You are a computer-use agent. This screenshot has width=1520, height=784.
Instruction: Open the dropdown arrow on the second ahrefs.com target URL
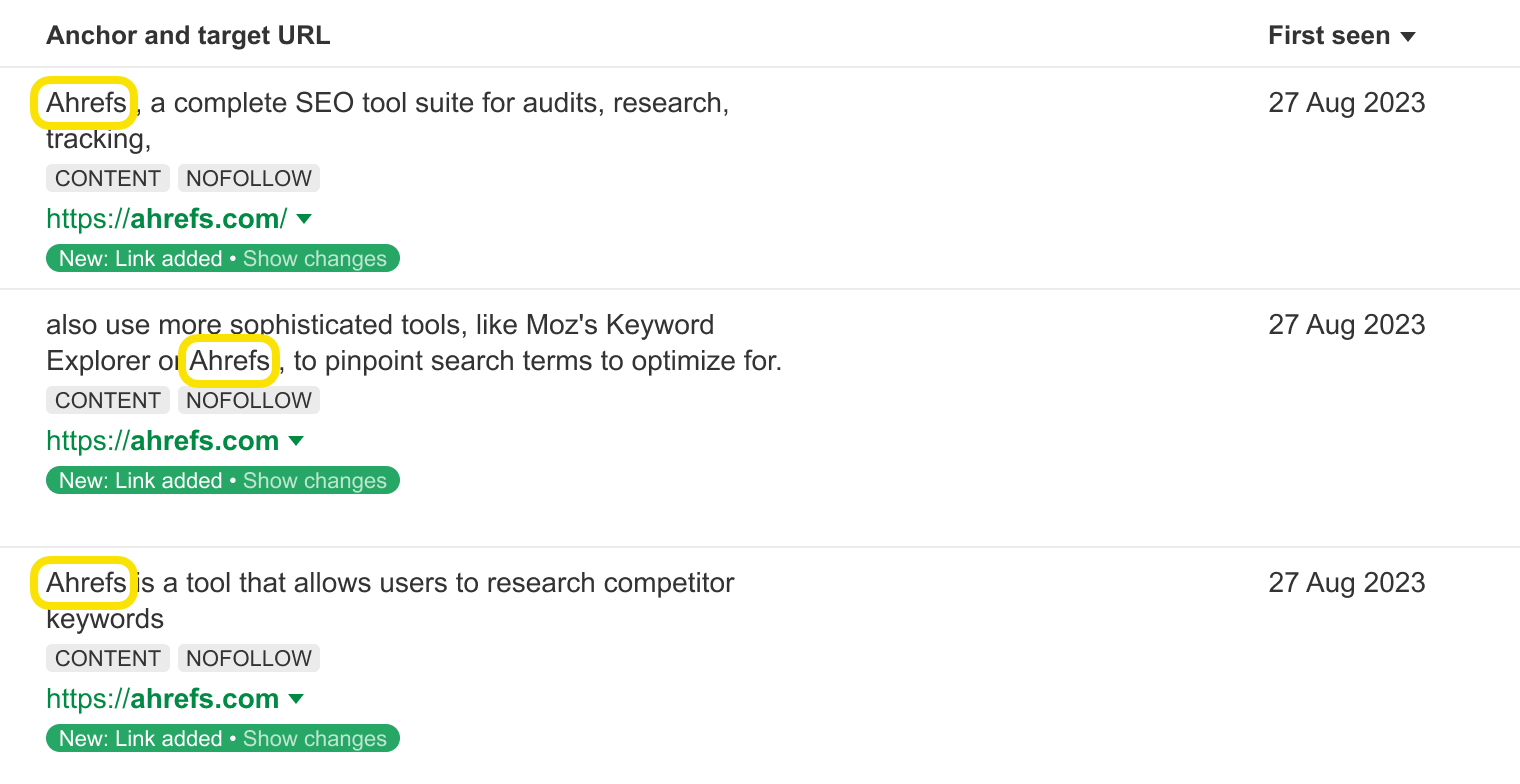(x=296, y=440)
